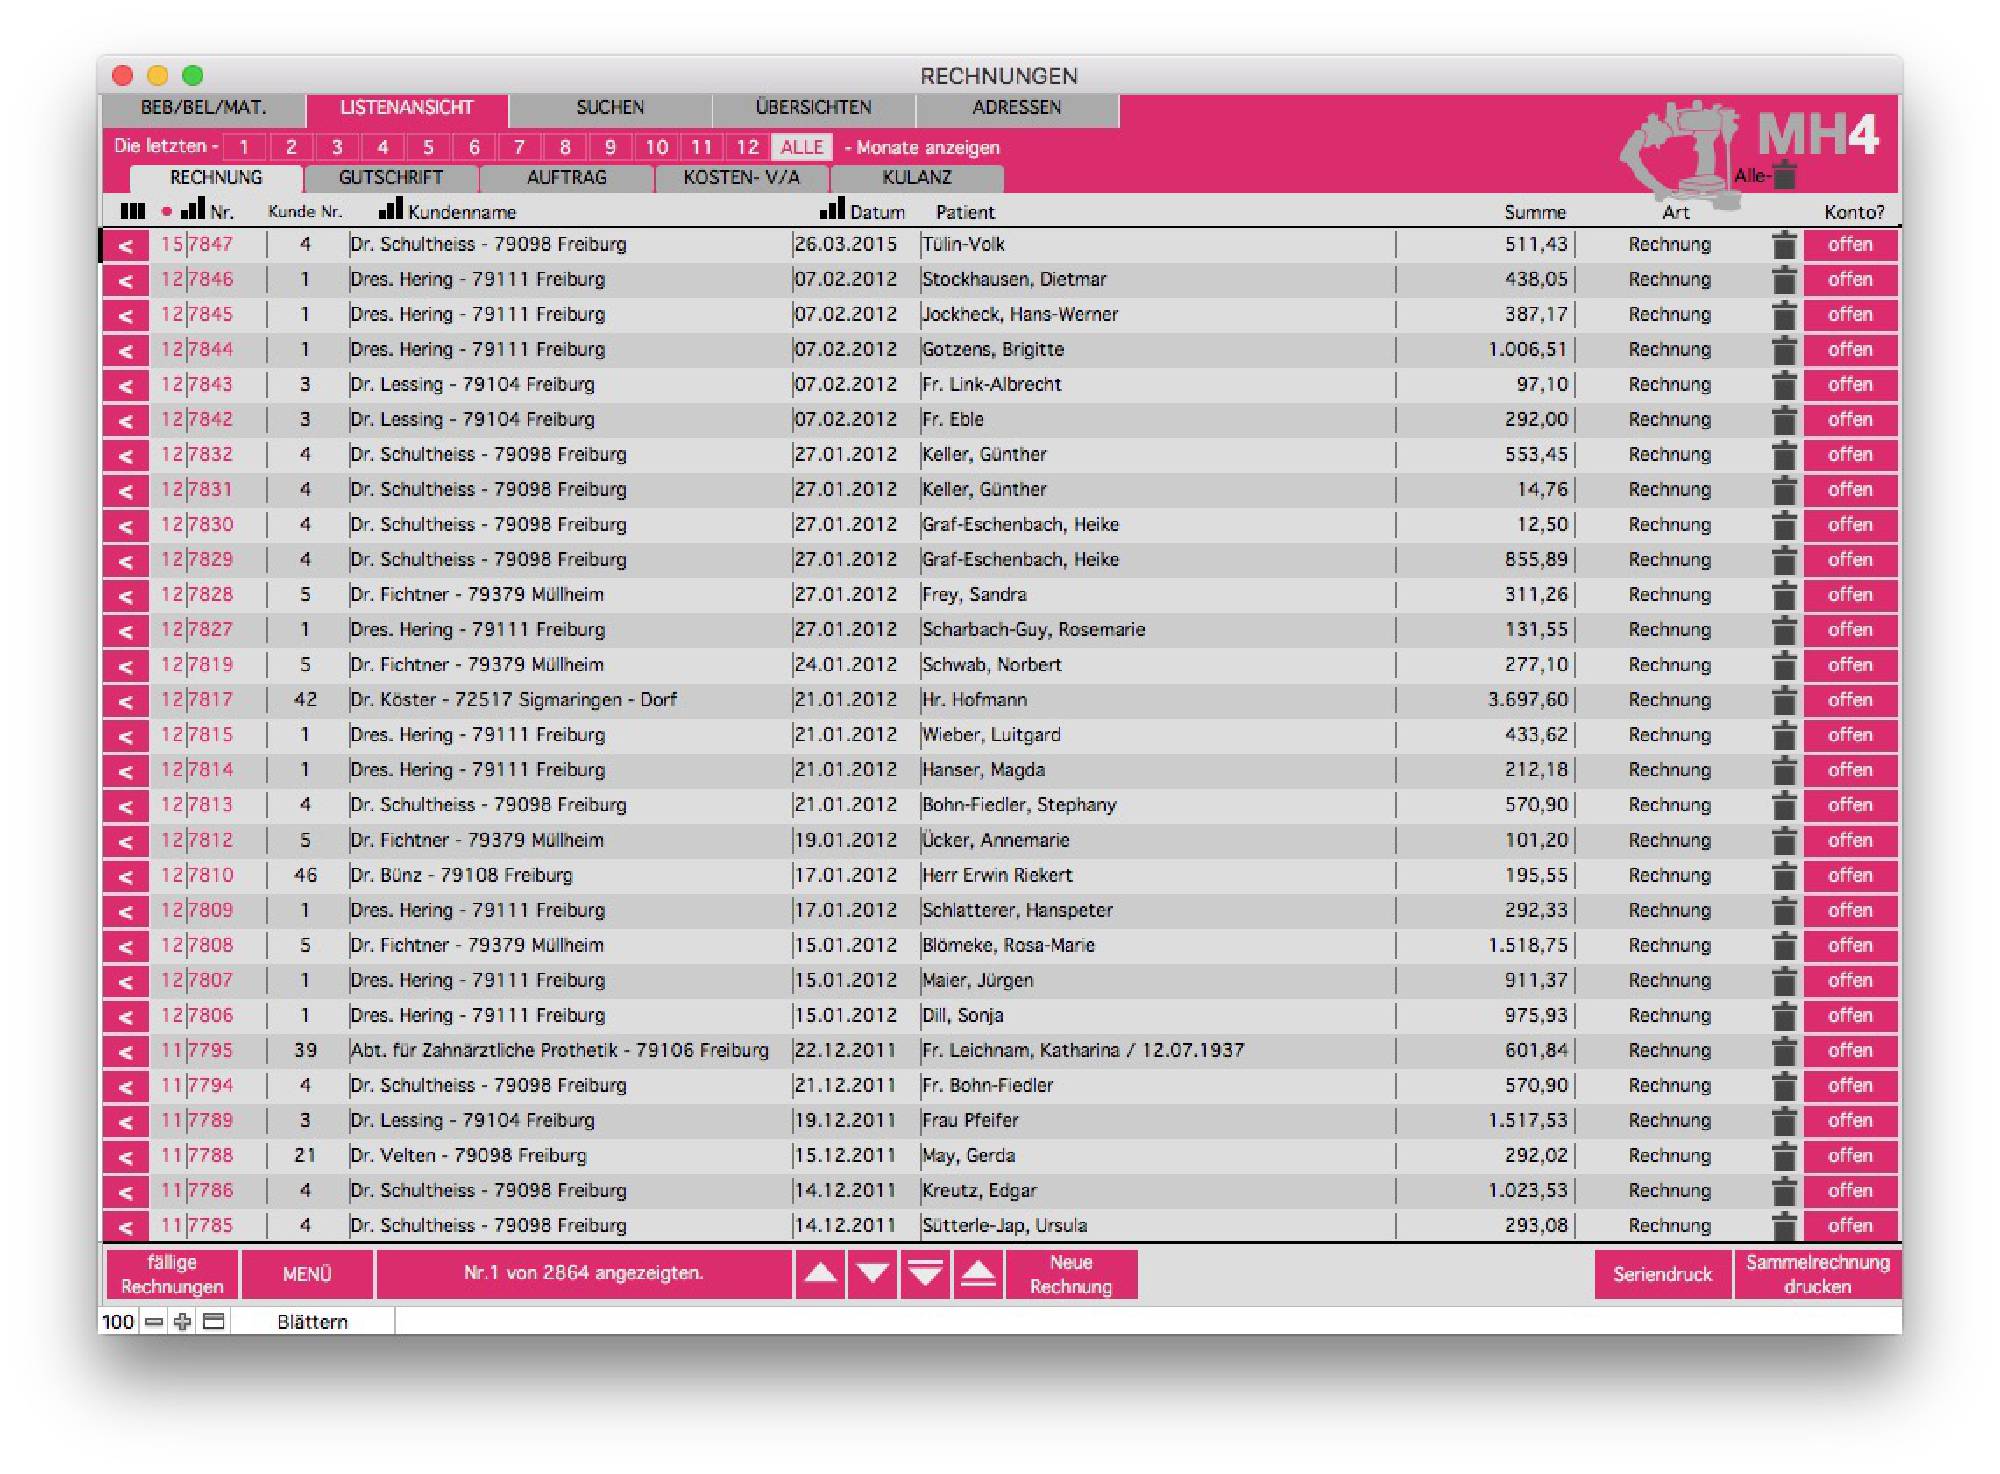This screenshot has width=2000, height=1474.
Task: Click the Neue Rechnung button
Action: click(1071, 1274)
